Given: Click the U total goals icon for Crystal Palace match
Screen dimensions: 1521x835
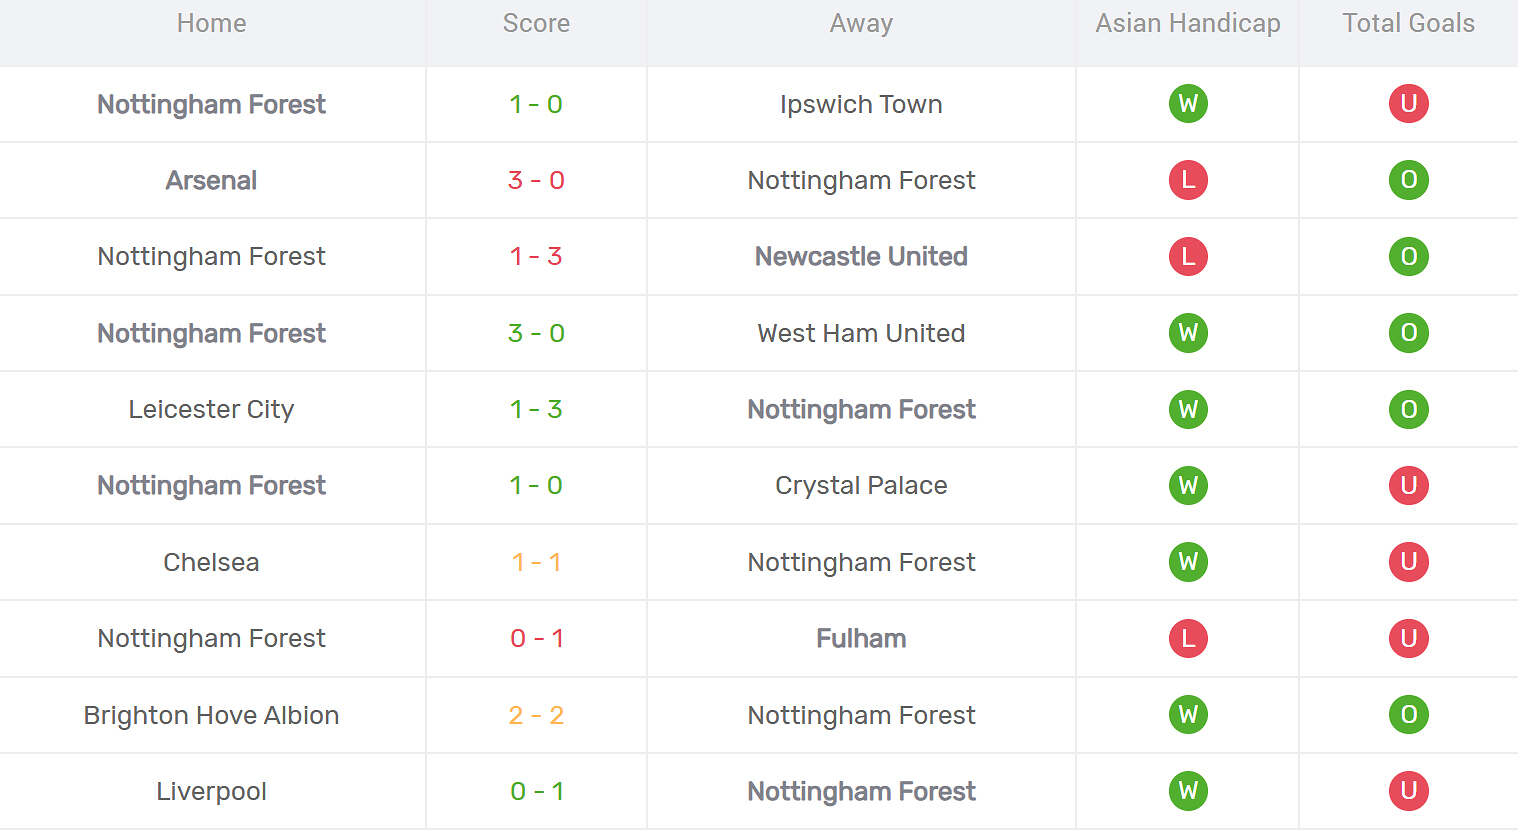Looking at the screenshot, I should coord(1408,486).
